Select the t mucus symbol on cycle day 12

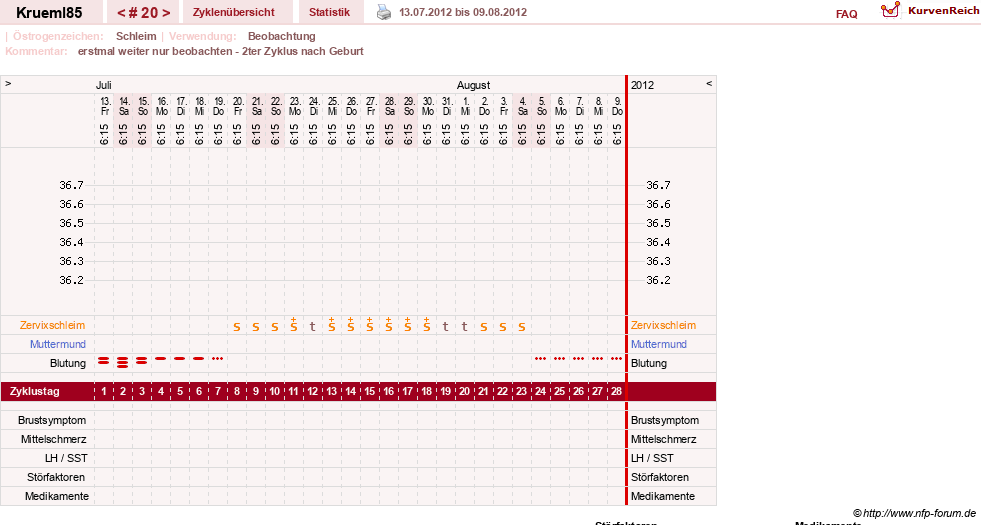pos(313,326)
